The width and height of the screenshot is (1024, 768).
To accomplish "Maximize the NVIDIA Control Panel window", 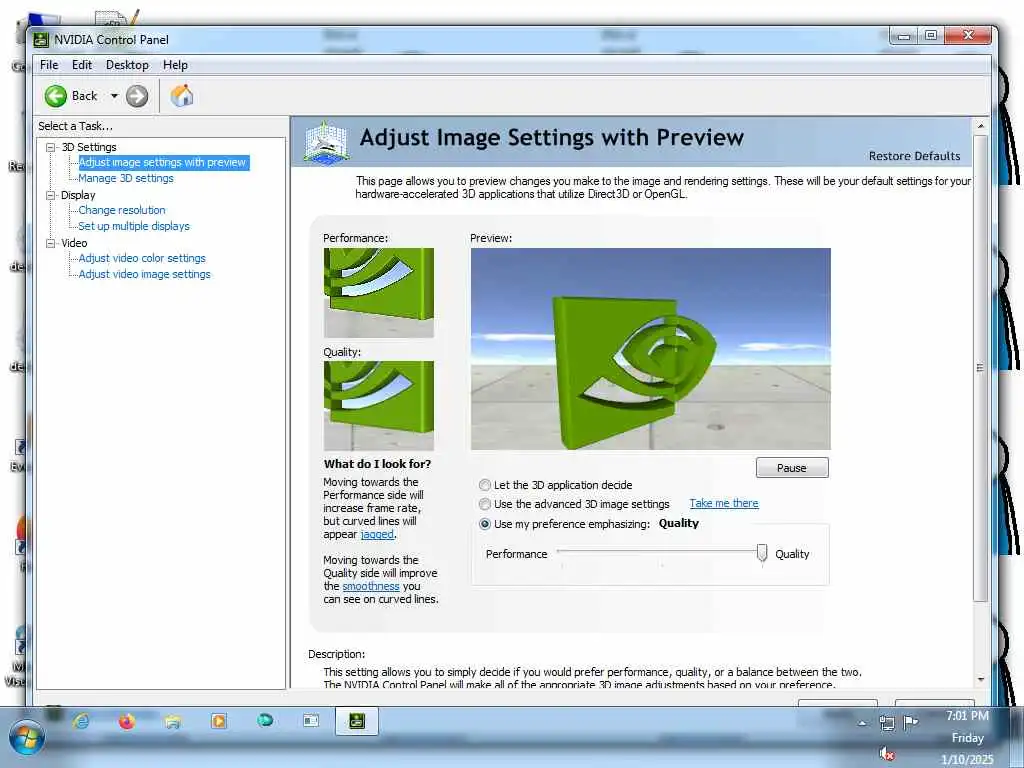I will point(931,36).
